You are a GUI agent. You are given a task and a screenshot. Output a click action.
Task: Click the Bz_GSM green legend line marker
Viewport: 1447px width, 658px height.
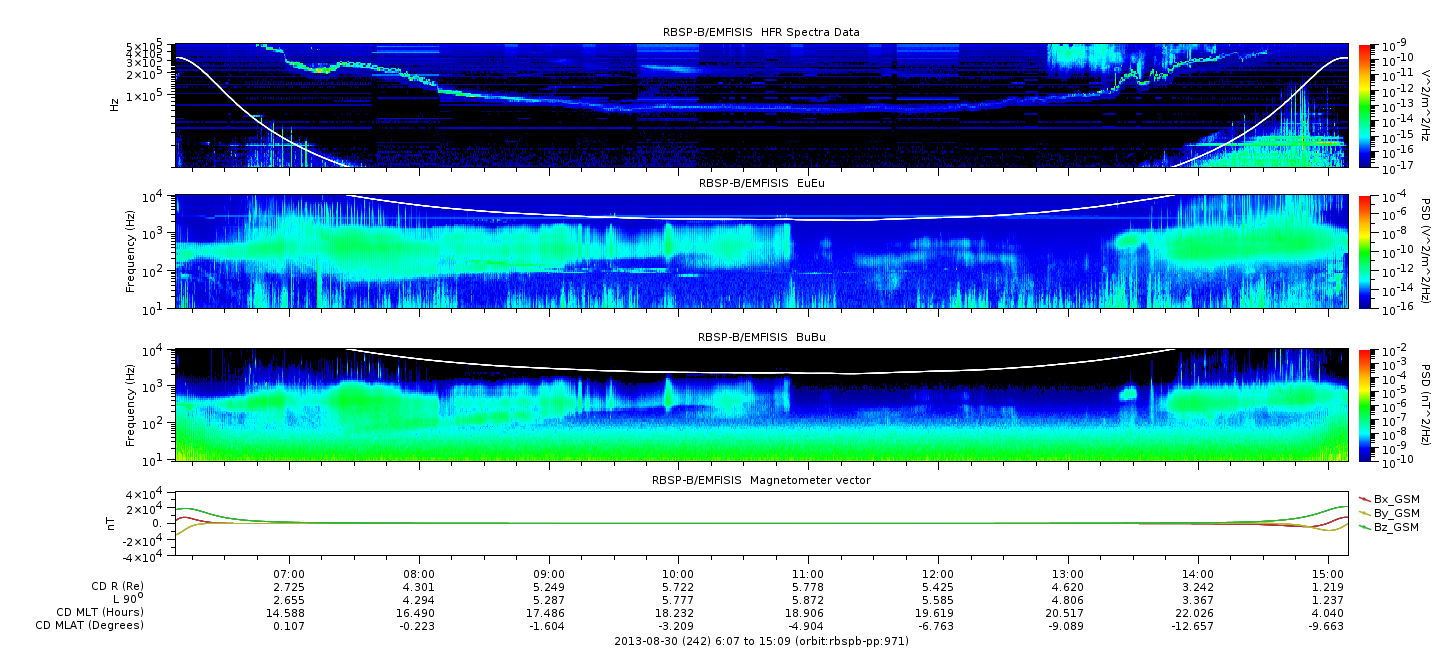[1365, 527]
